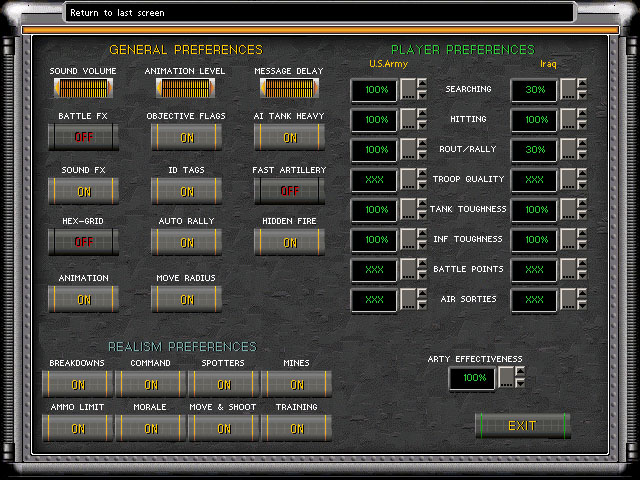The height and width of the screenshot is (480, 640).
Task: Decrease Iraq Battle Points down arrow
Action: tap(582, 275)
